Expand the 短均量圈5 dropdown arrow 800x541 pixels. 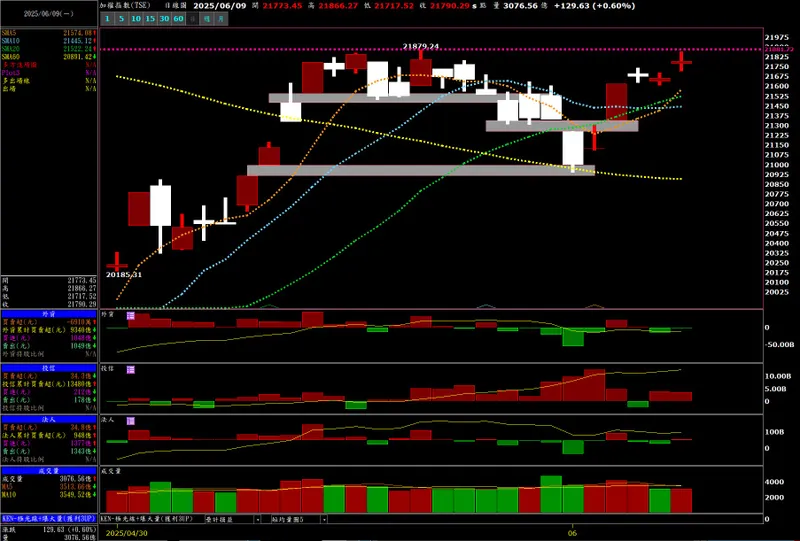(x=324, y=519)
